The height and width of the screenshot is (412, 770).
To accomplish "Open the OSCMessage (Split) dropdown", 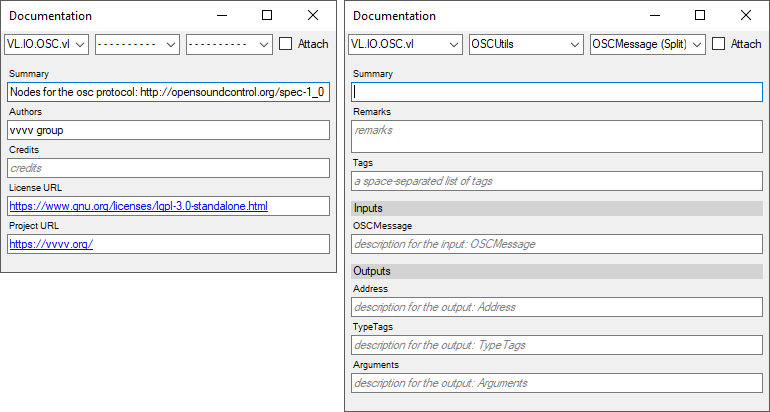I will pyautogui.click(x=648, y=44).
